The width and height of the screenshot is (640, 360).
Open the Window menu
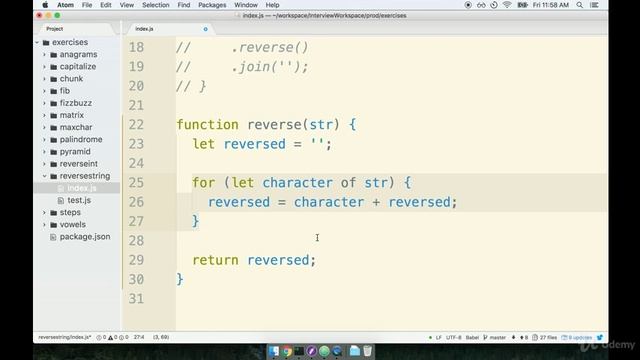click(246, 5)
